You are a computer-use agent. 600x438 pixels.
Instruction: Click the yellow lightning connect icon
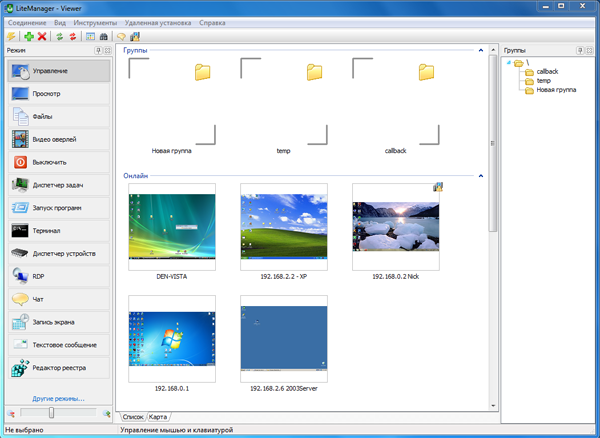pyautogui.click(x=11, y=36)
